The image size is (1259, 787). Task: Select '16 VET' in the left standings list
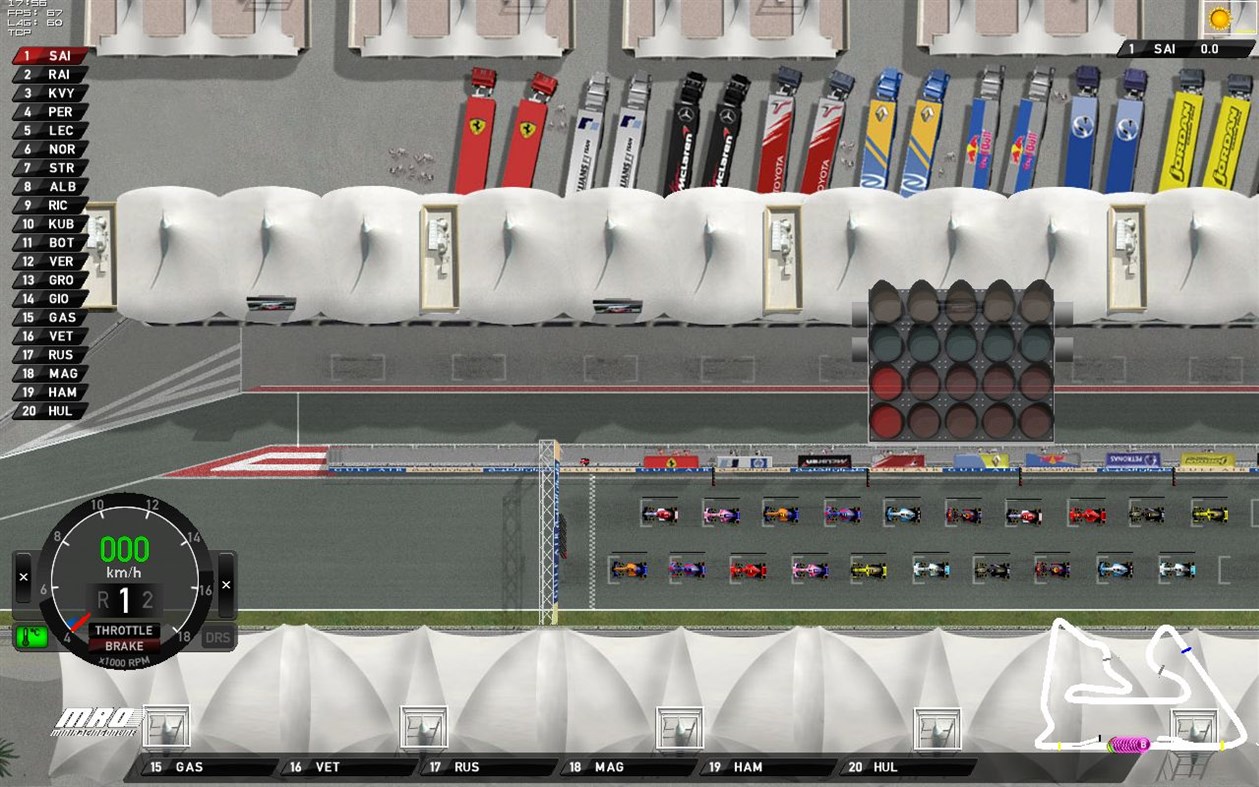pos(49,336)
